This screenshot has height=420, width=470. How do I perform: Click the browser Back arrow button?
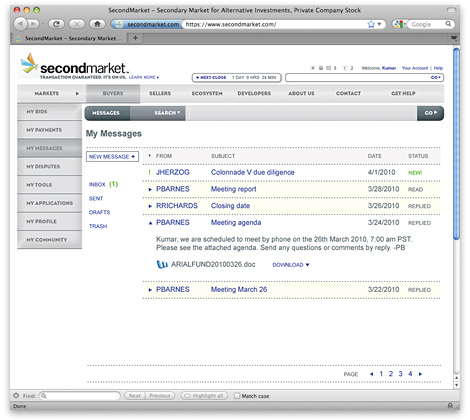pyautogui.click(x=21, y=24)
